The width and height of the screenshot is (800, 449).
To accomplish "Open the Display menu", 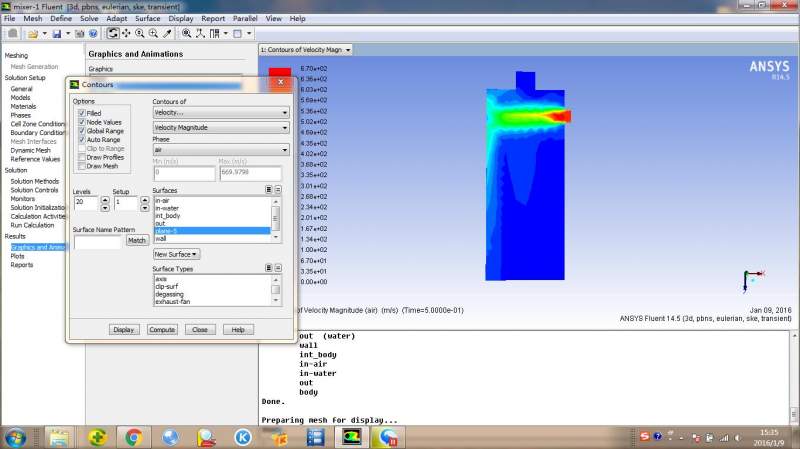I will (181, 18).
